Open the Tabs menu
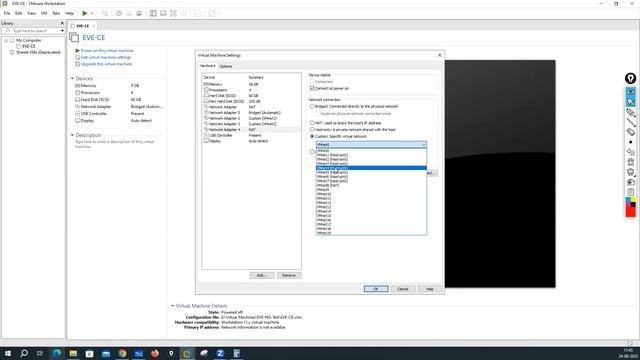The image size is (640, 360). point(56,13)
